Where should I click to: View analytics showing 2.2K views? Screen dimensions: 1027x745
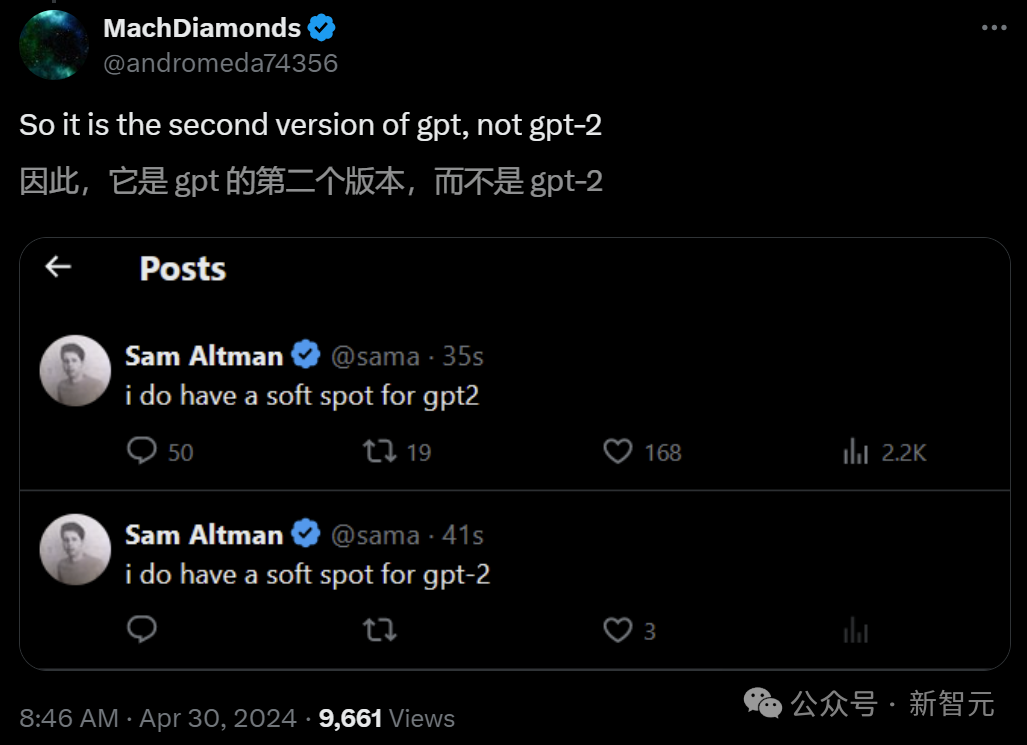856,452
